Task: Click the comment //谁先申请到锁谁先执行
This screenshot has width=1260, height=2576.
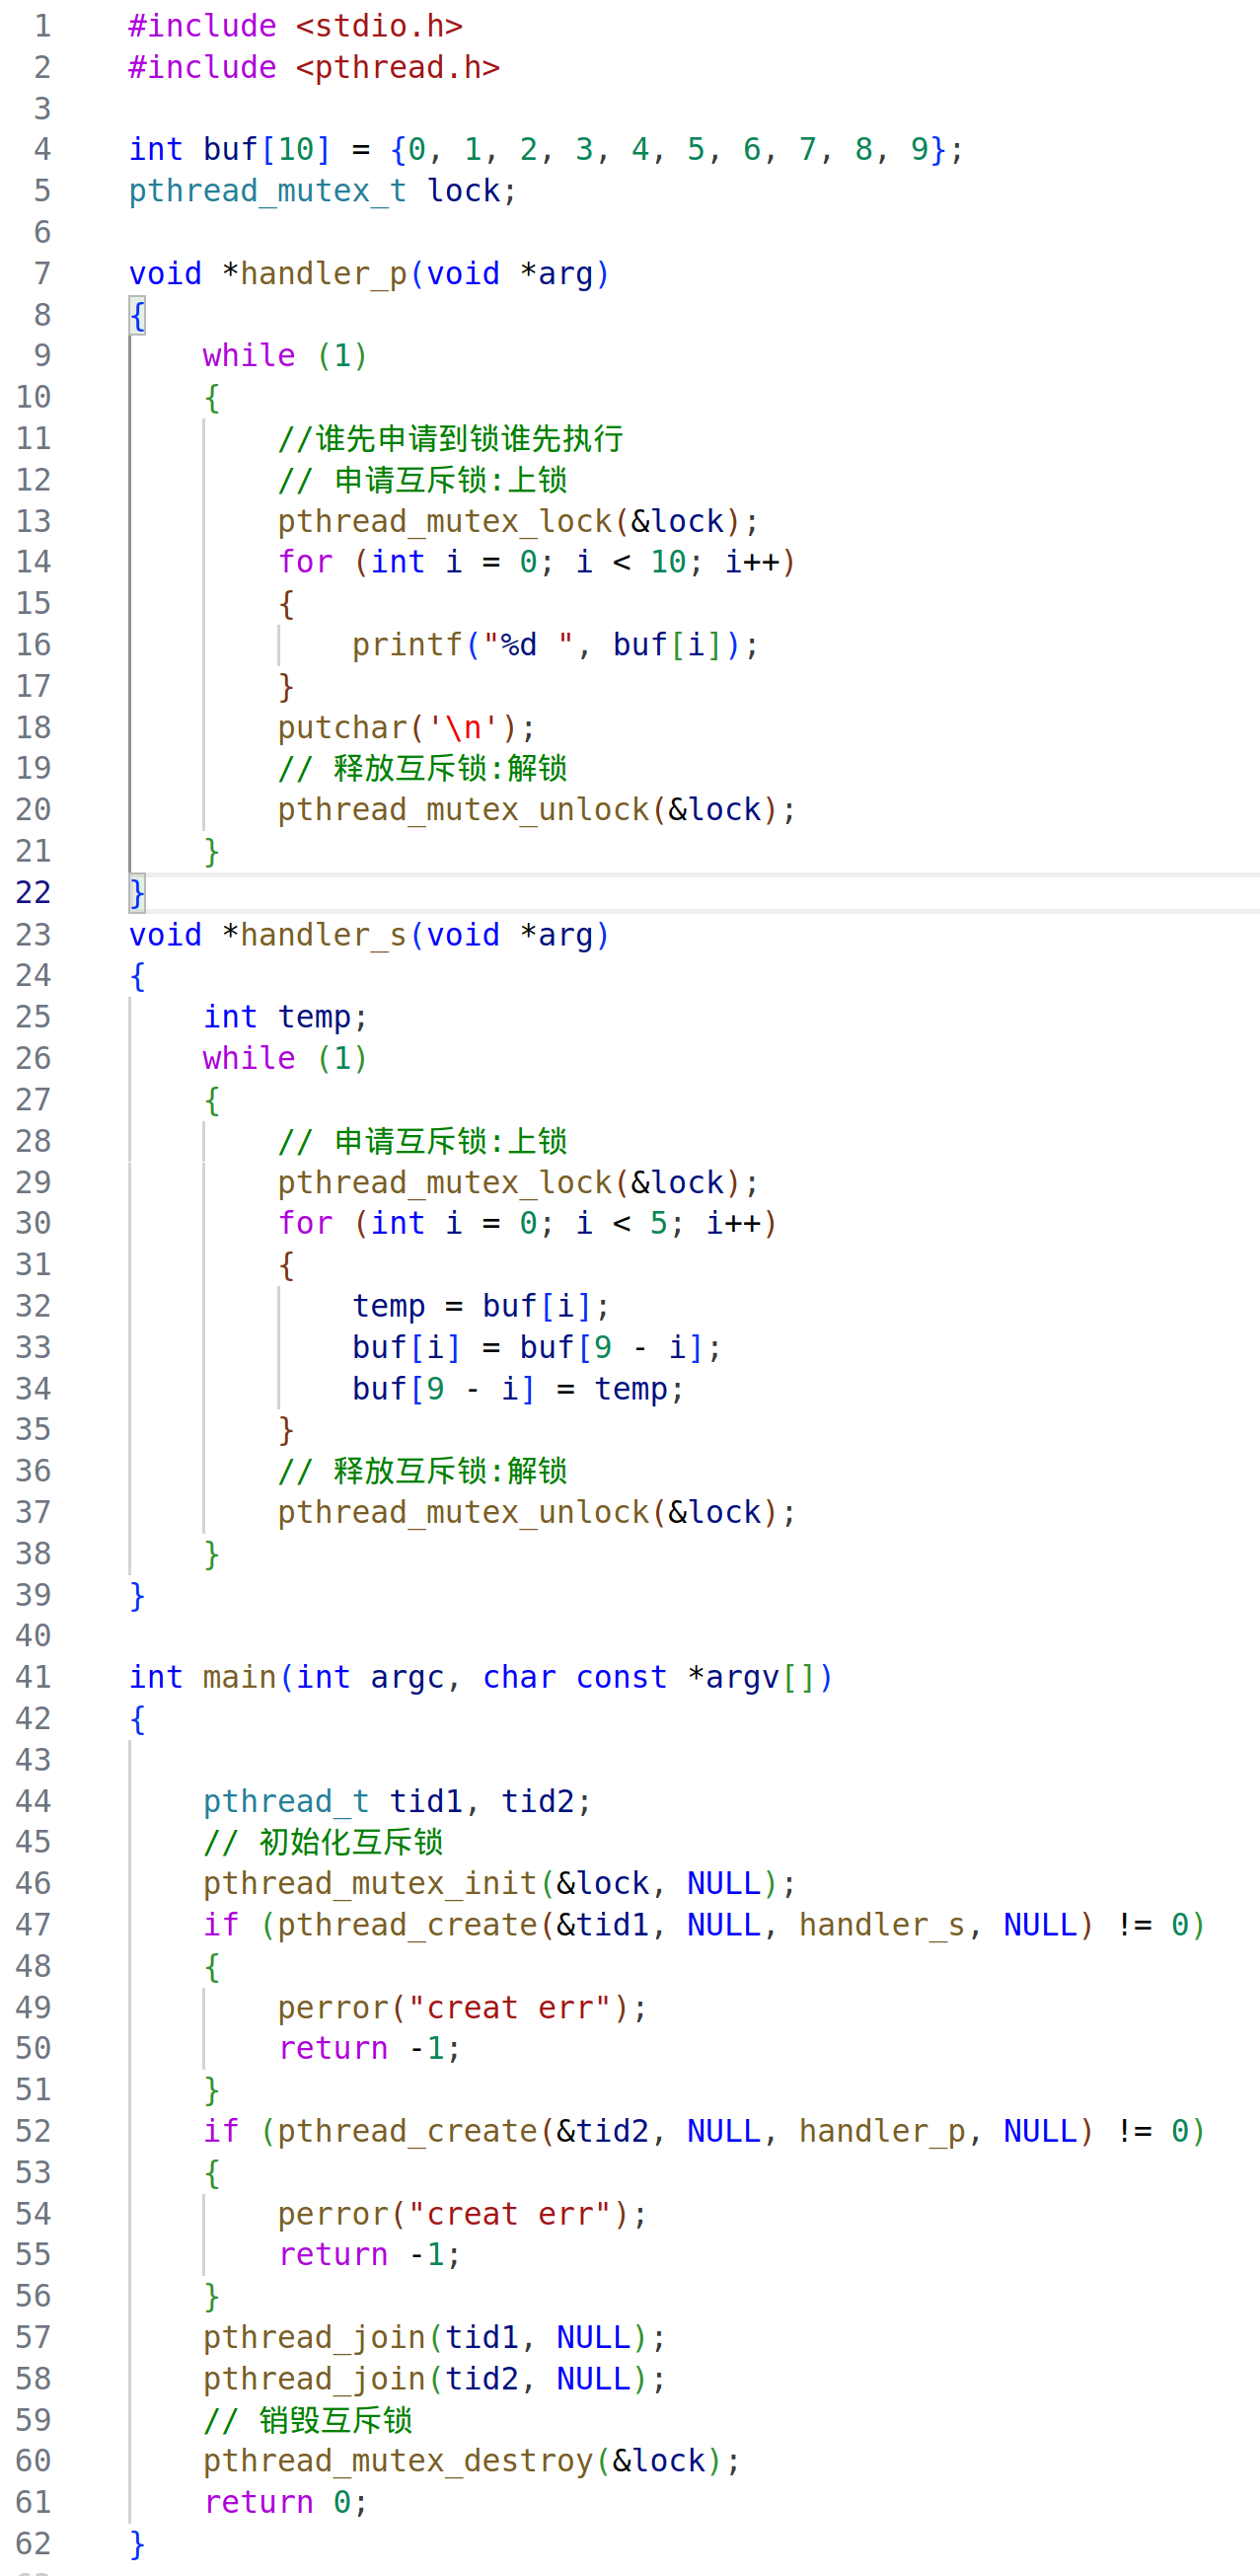Action: click(451, 439)
